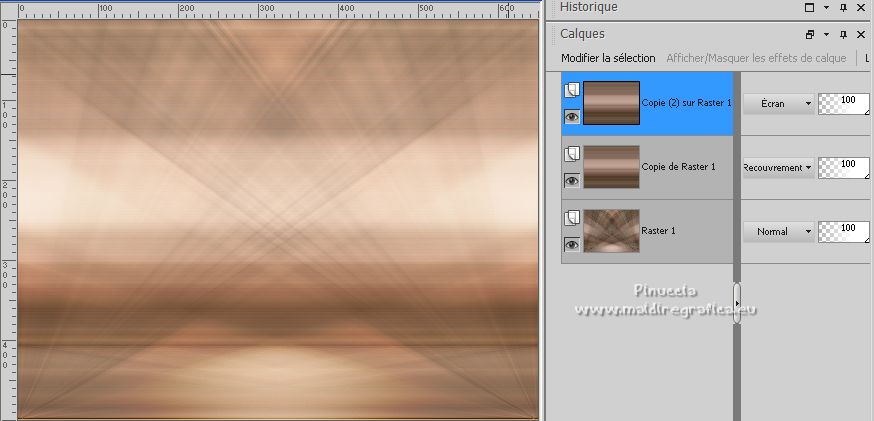This screenshot has height=421, width=874.
Task: Click opacity field of Raster 1 layer
Action: (843, 231)
